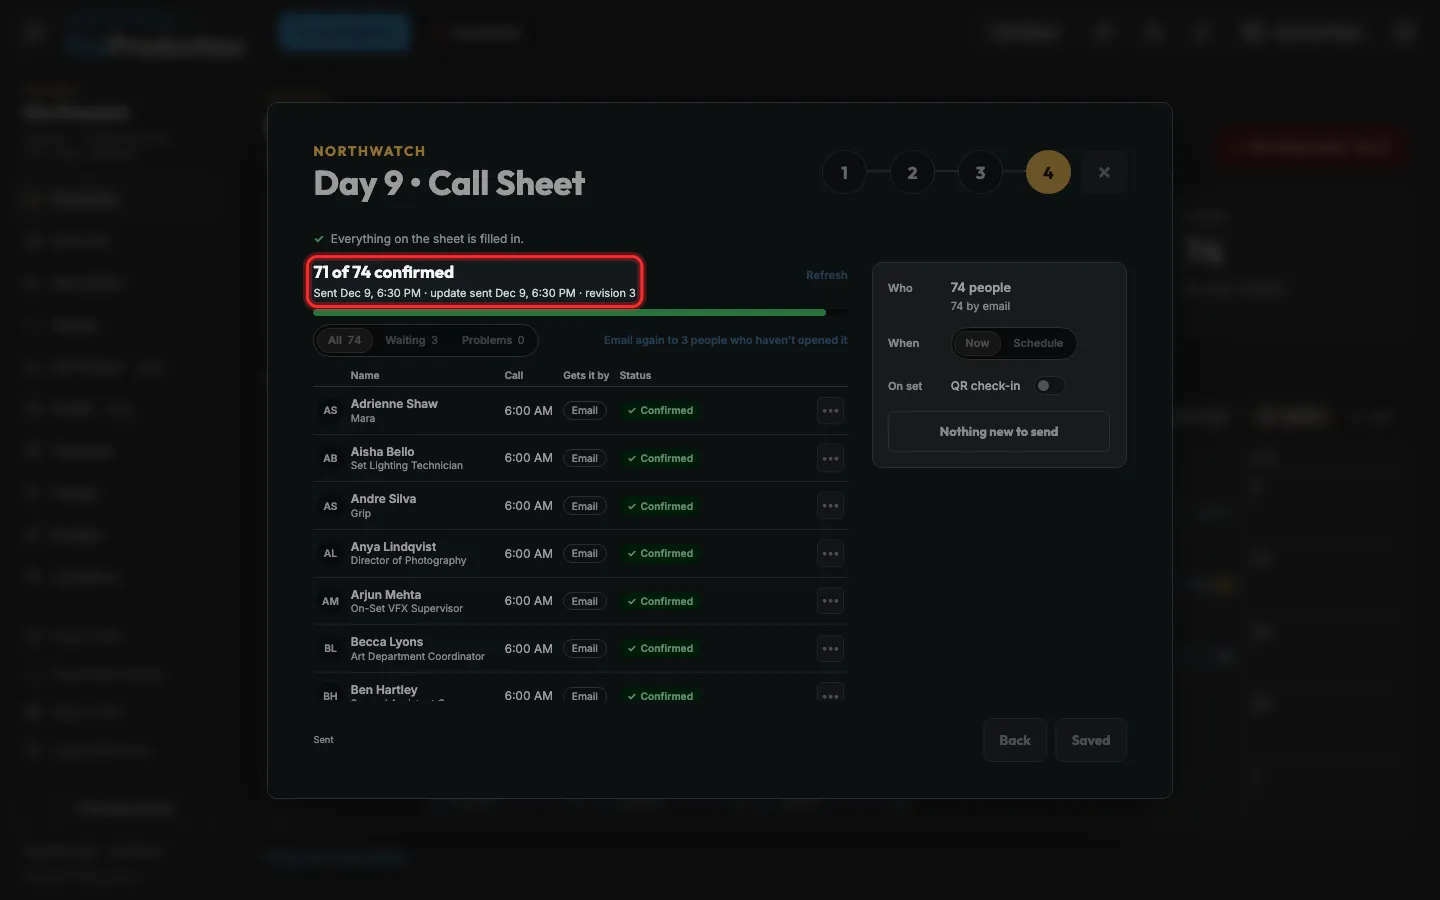Click Adrienne Shaw's AS avatar
The height and width of the screenshot is (900, 1440).
[x=330, y=411]
